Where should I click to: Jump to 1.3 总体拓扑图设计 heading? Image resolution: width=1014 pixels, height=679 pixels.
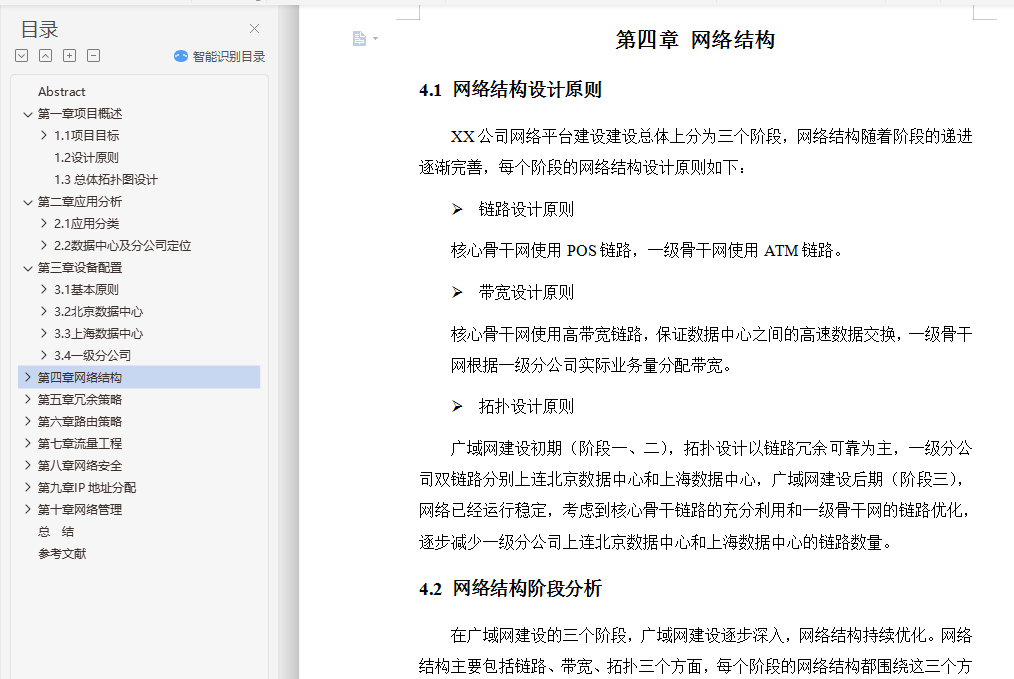pyautogui.click(x=106, y=180)
